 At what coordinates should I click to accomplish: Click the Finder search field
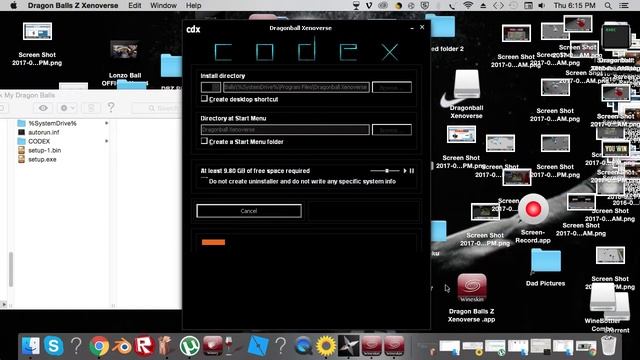click(x=158, y=108)
